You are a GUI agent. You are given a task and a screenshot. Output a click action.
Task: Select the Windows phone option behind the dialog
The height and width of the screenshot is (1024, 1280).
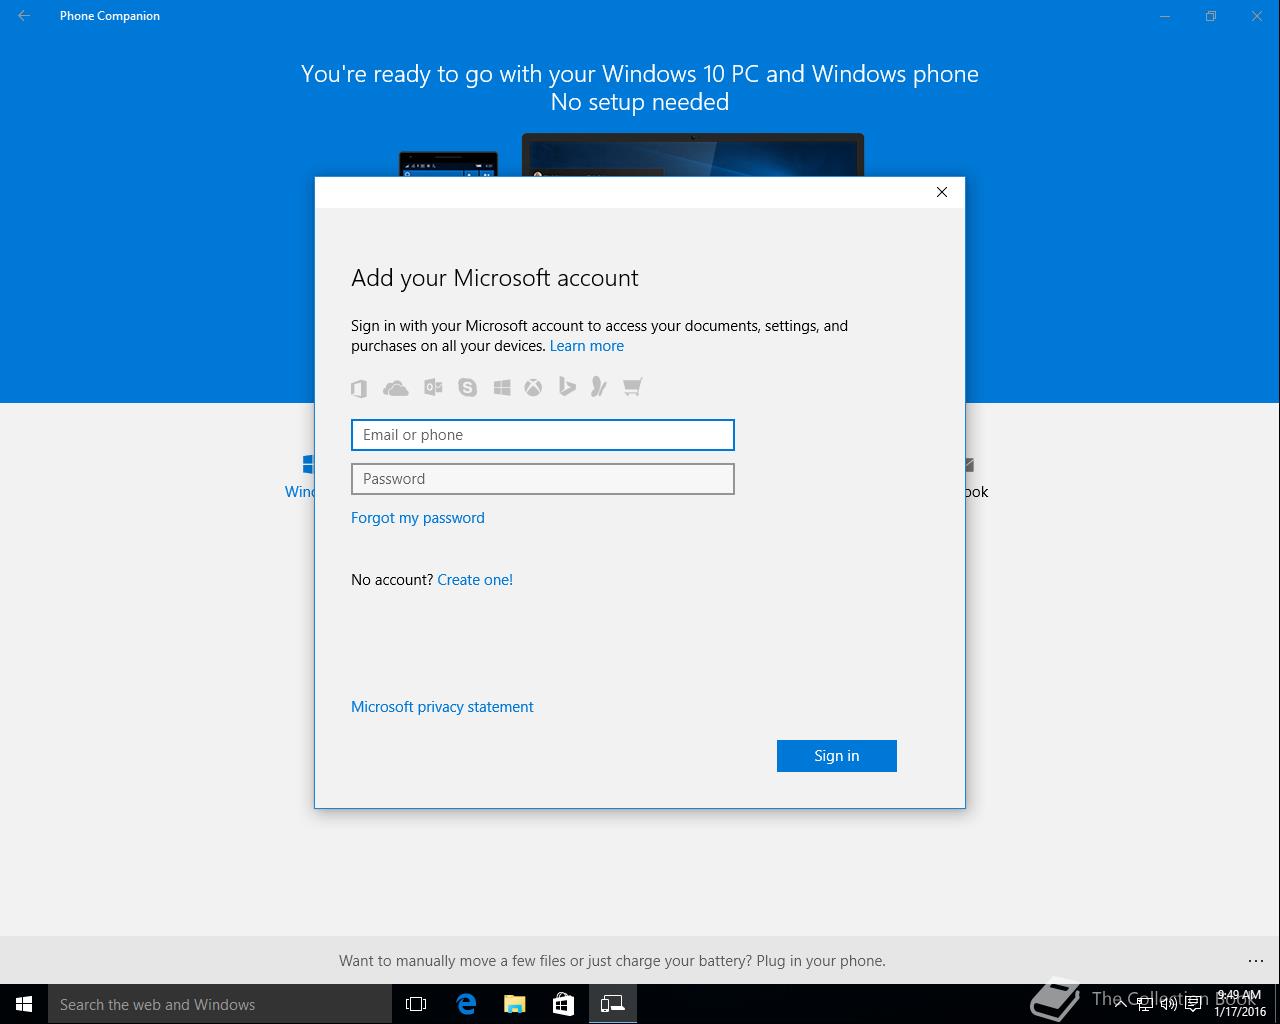[300, 478]
